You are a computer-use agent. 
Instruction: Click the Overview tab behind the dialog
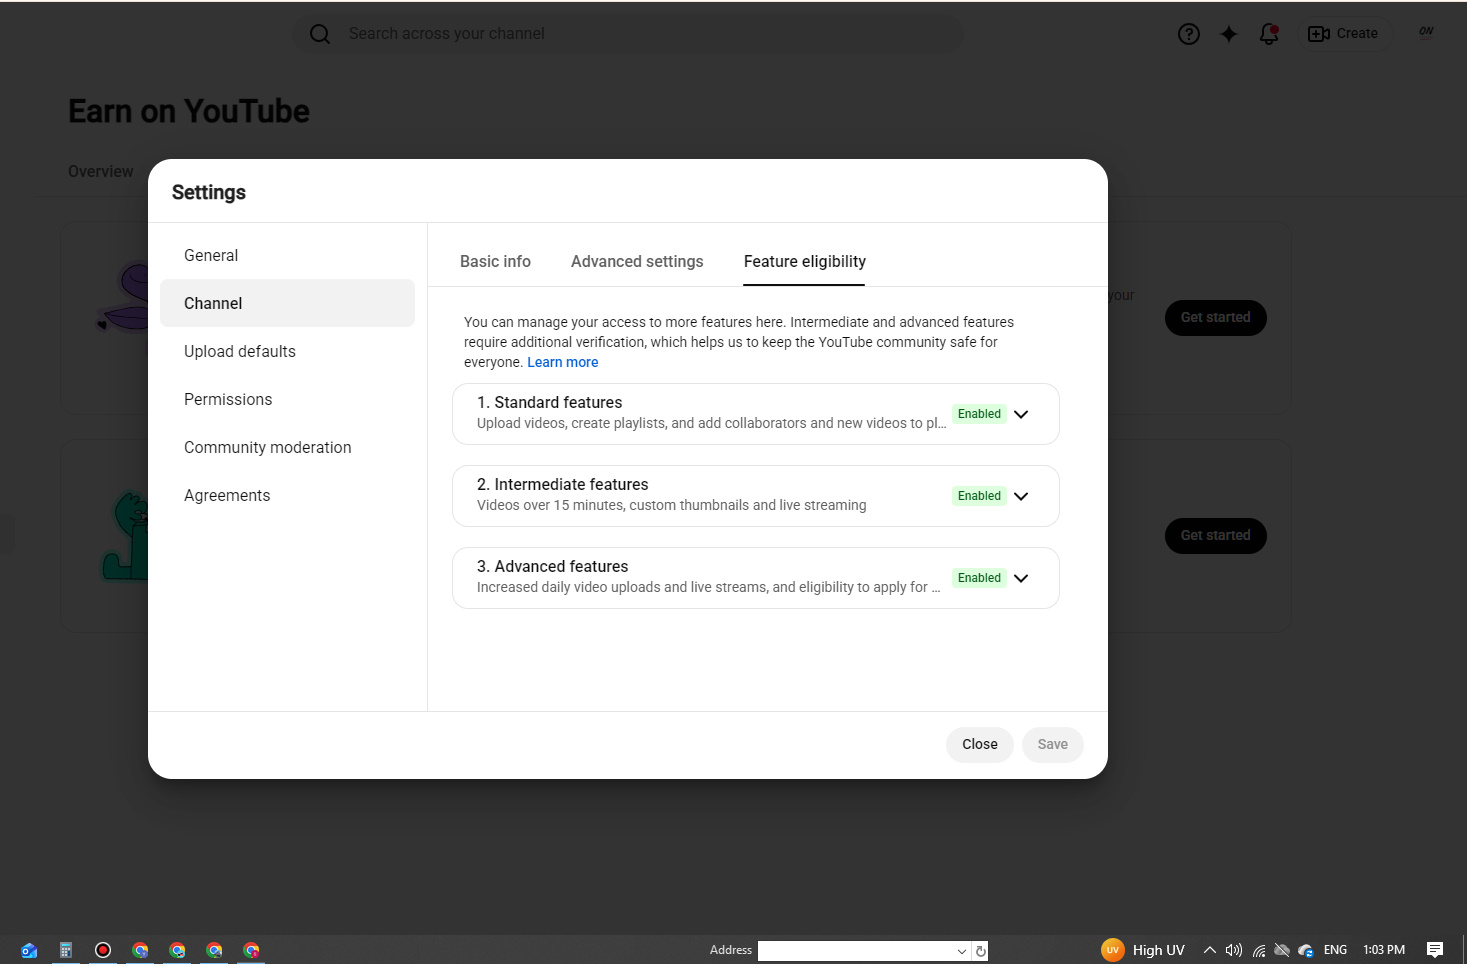tap(101, 171)
